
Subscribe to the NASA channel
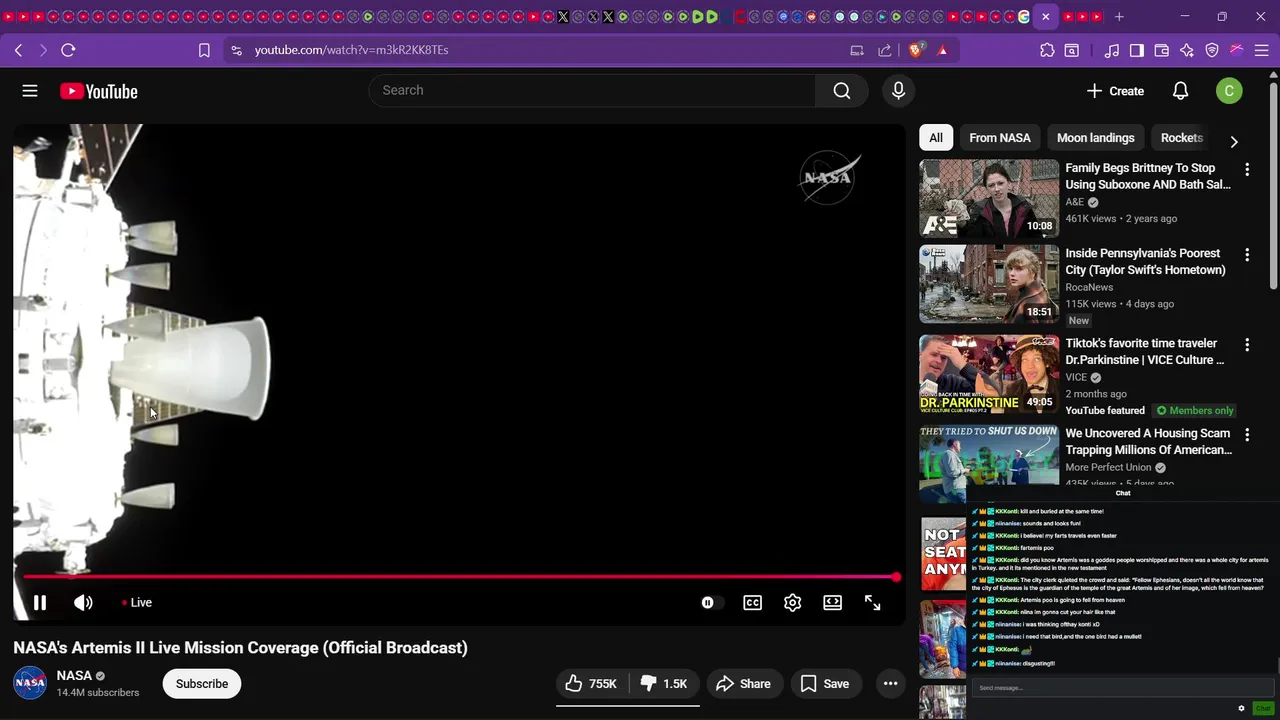[202, 684]
